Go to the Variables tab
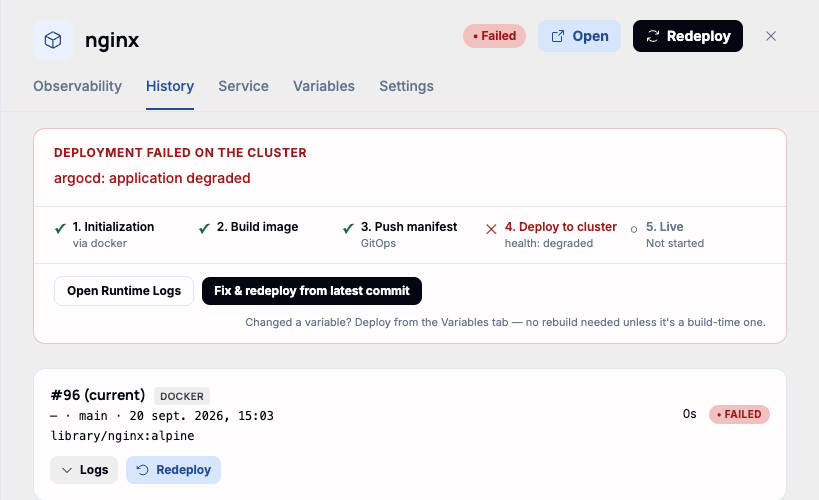Image resolution: width=819 pixels, height=500 pixels. coord(324,86)
